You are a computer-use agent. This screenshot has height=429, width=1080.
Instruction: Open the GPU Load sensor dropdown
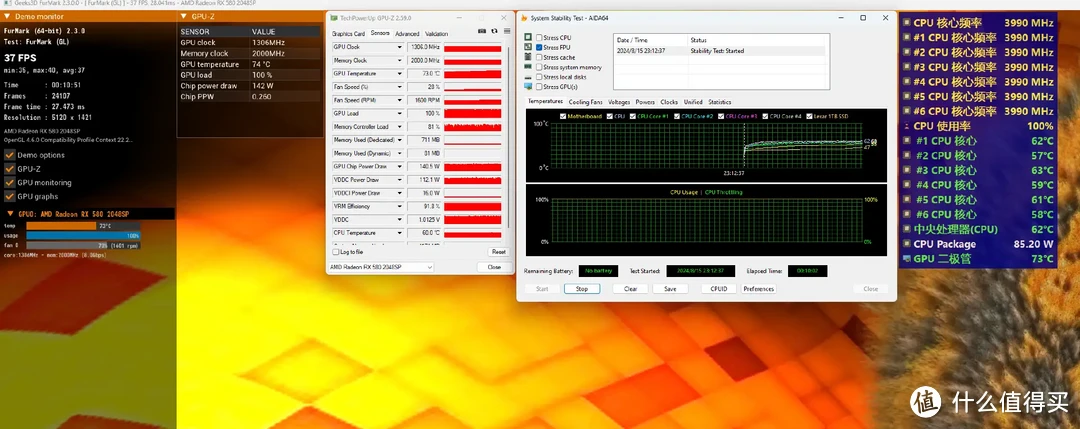point(399,114)
